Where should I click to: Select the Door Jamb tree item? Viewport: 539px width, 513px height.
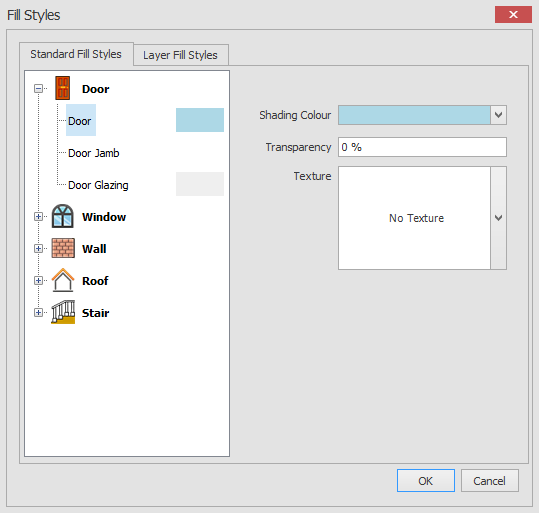click(x=94, y=153)
